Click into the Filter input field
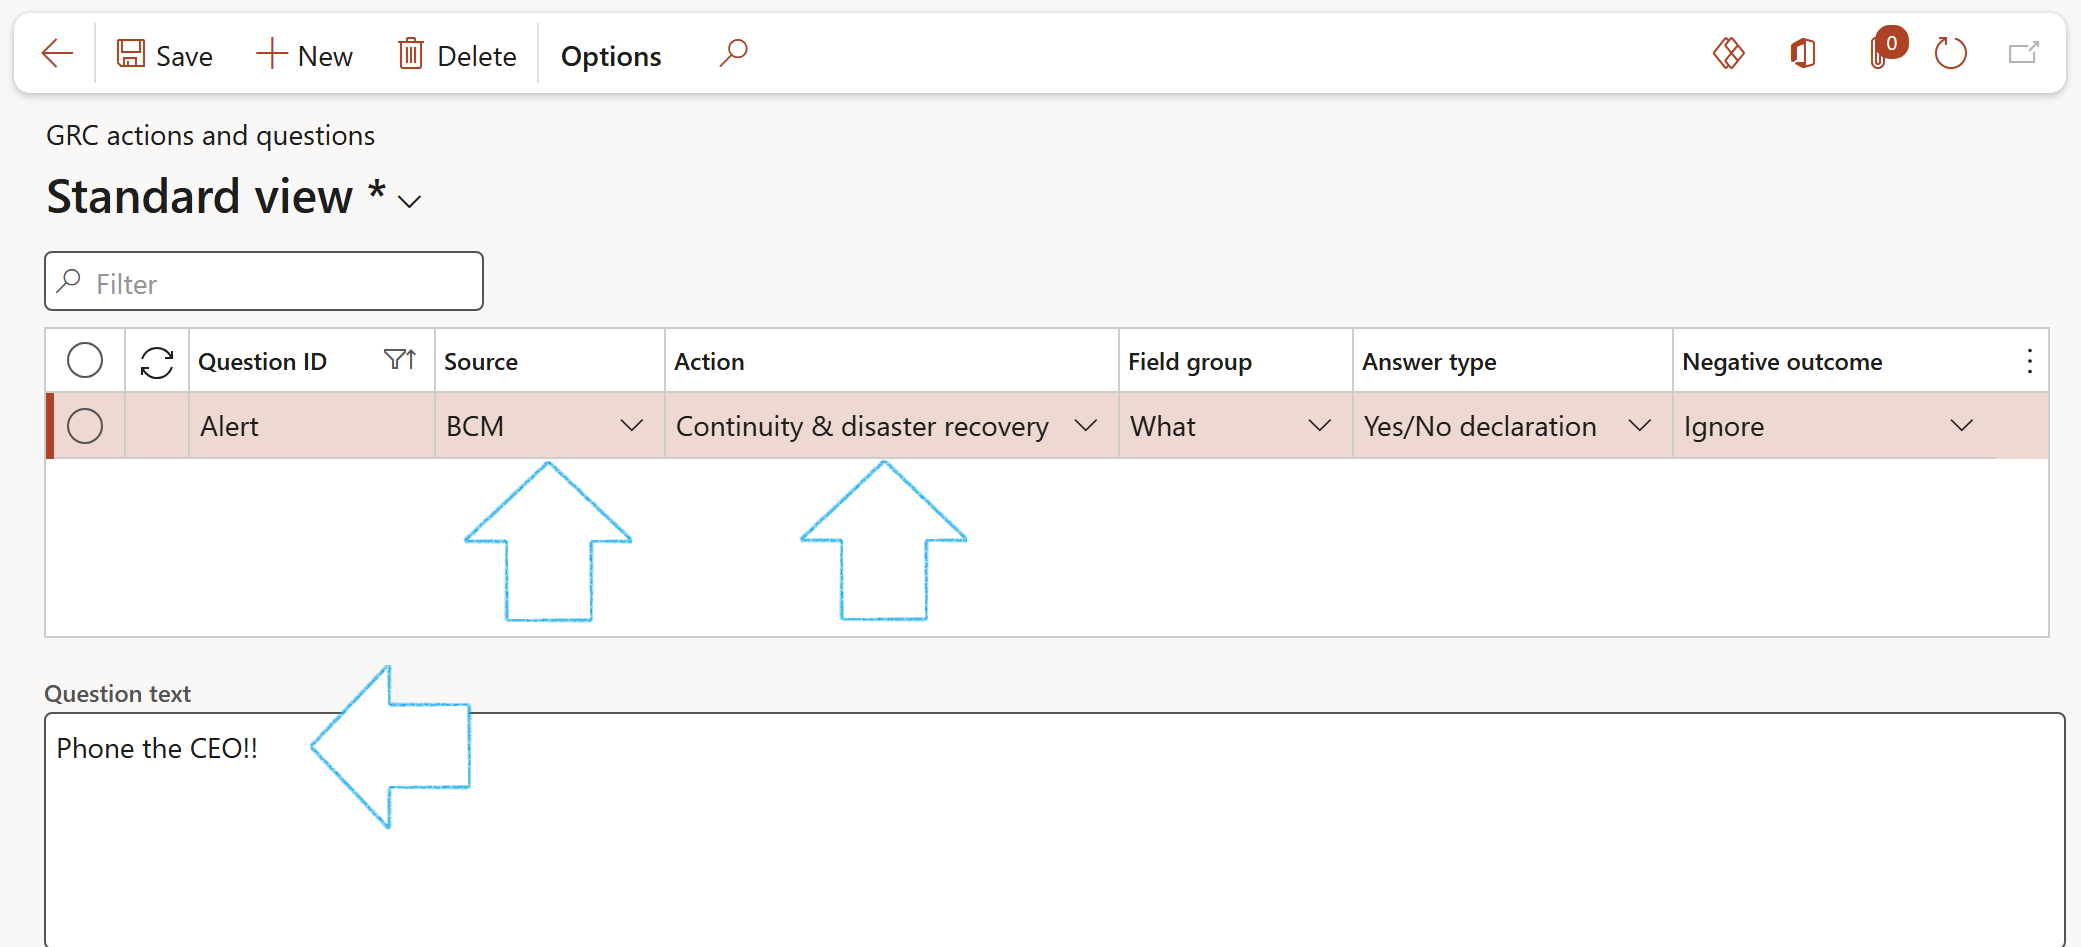 click(x=280, y=283)
